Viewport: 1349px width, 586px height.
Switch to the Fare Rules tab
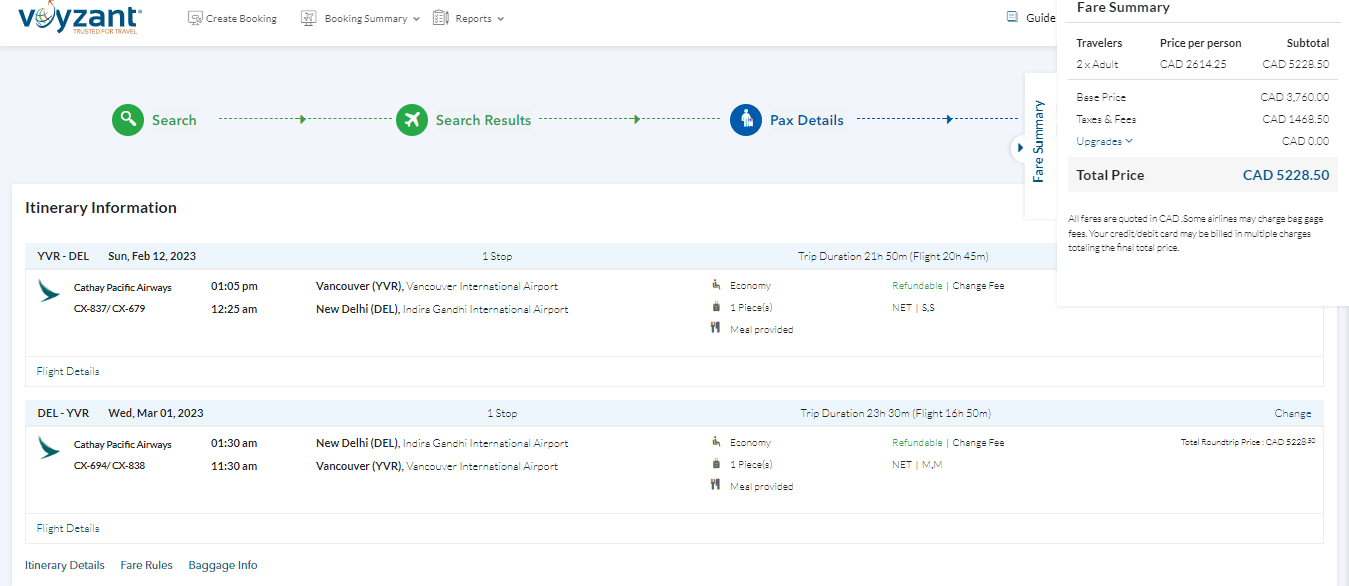pyautogui.click(x=146, y=565)
